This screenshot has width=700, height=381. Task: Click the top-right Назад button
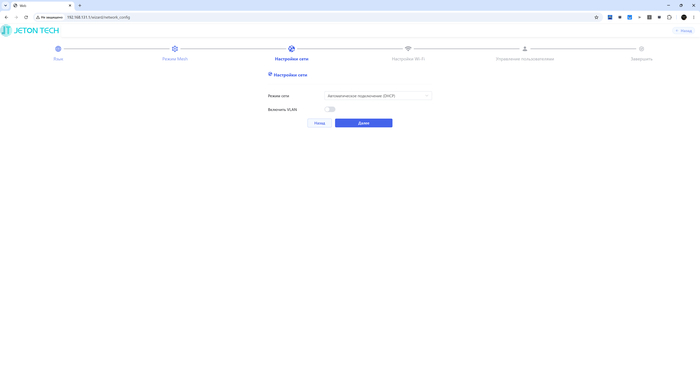683,31
